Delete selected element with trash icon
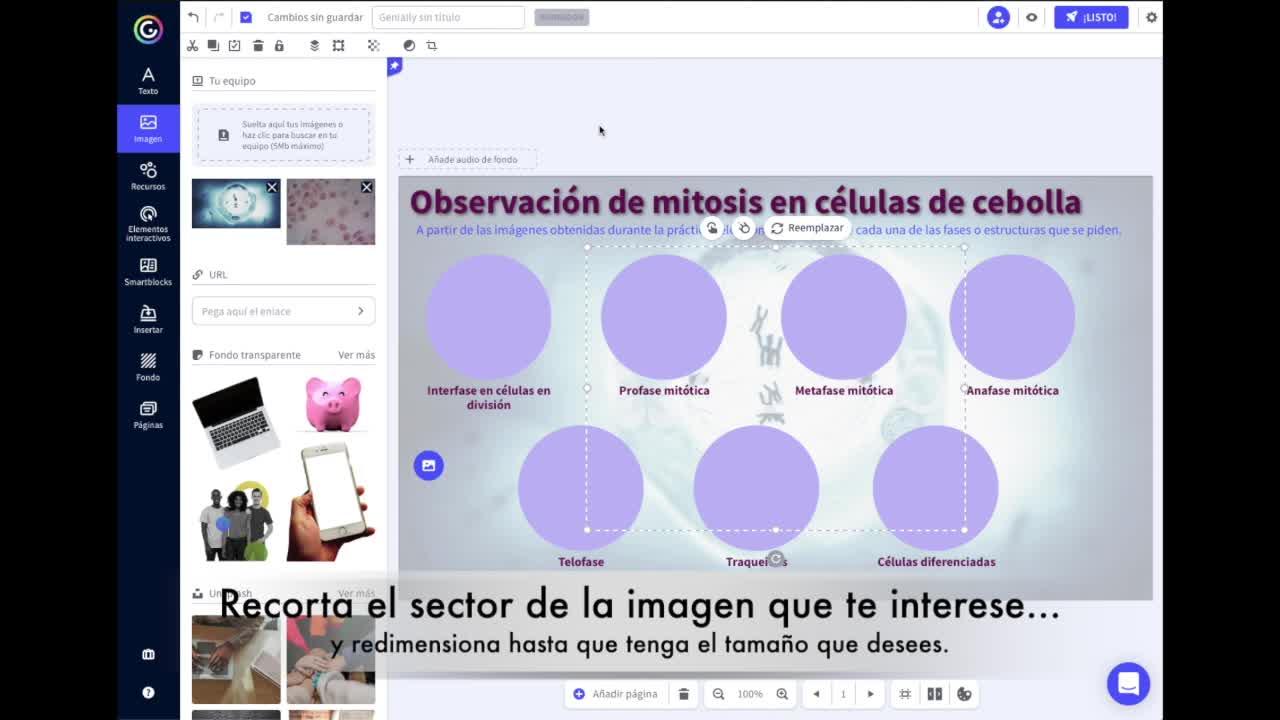1280x720 pixels. [x=258, y=45]
